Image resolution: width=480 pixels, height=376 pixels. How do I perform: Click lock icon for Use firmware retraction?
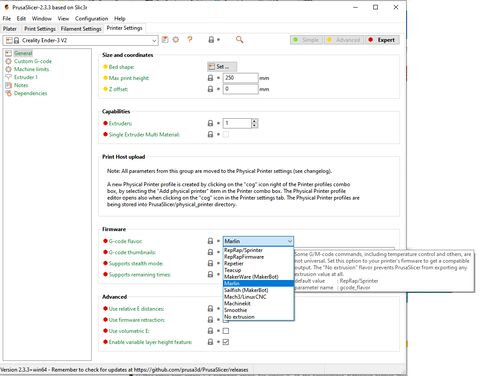click(x=210, y=320)
